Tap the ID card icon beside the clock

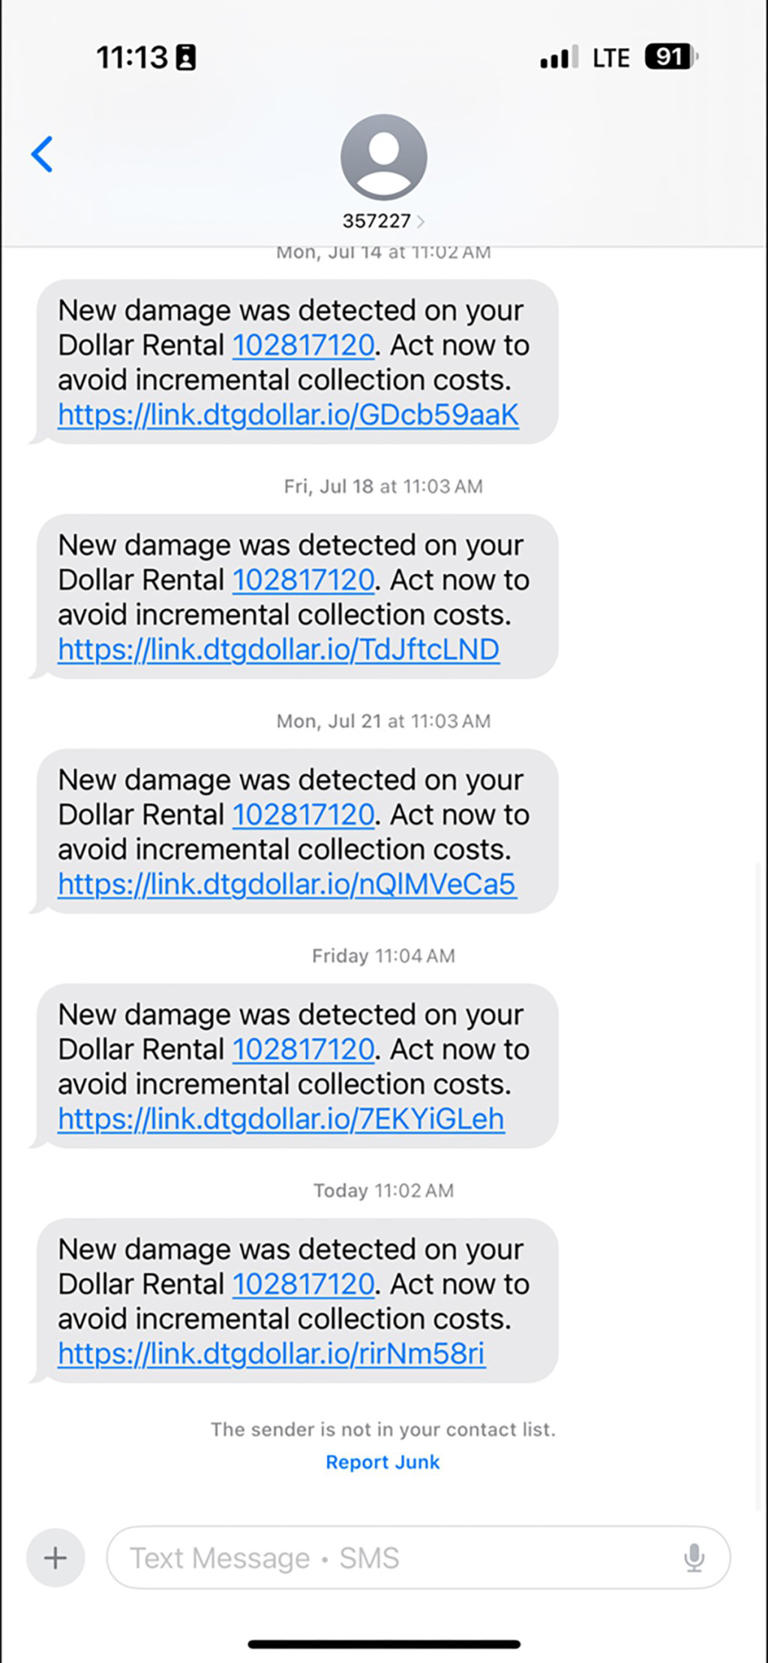(x=186, y=58)
